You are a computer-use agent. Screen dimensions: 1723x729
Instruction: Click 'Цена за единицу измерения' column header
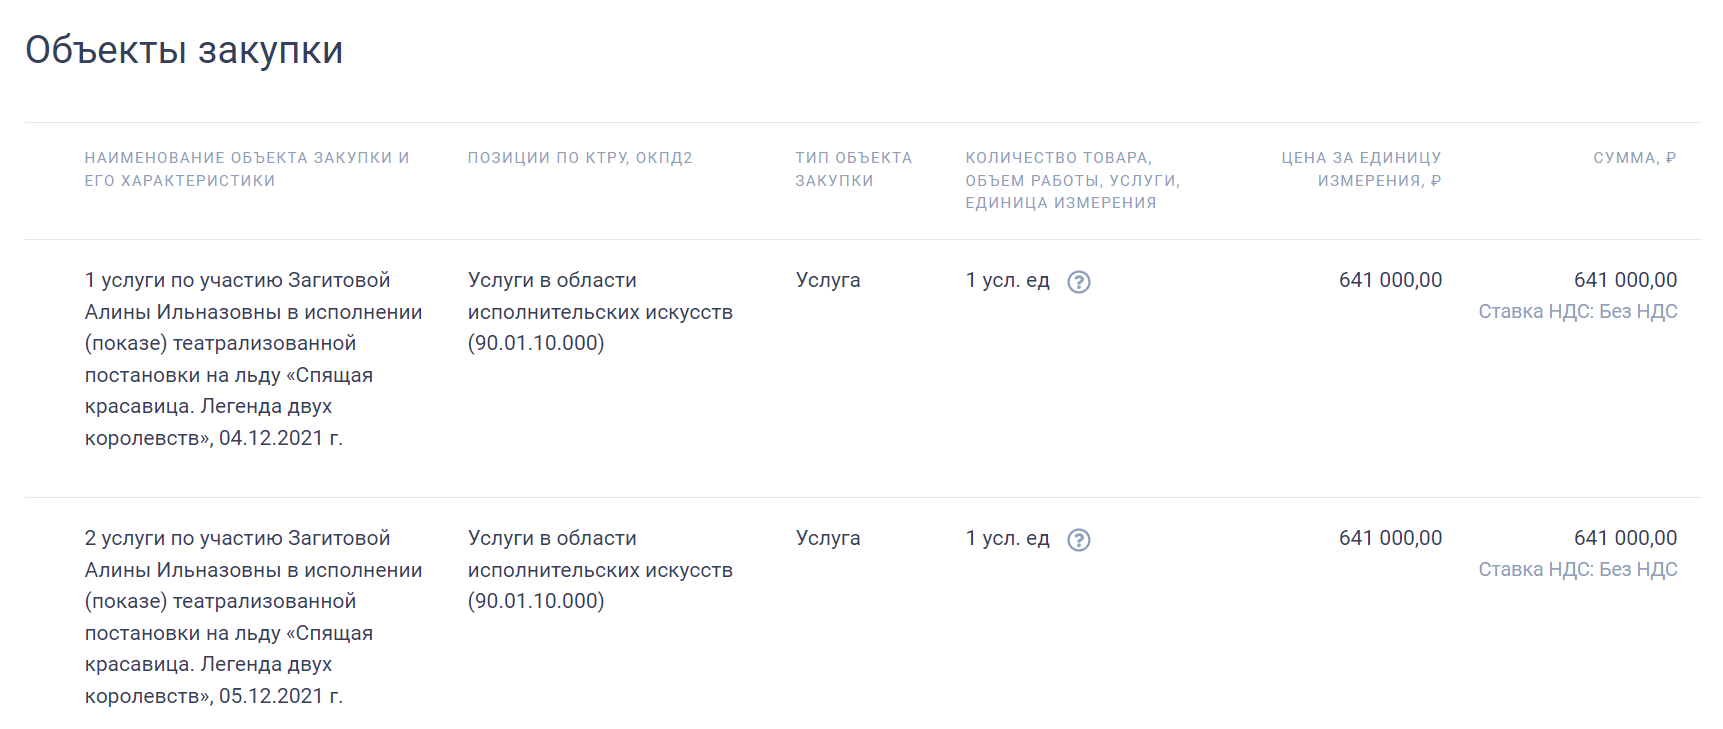coord(1361,169)
